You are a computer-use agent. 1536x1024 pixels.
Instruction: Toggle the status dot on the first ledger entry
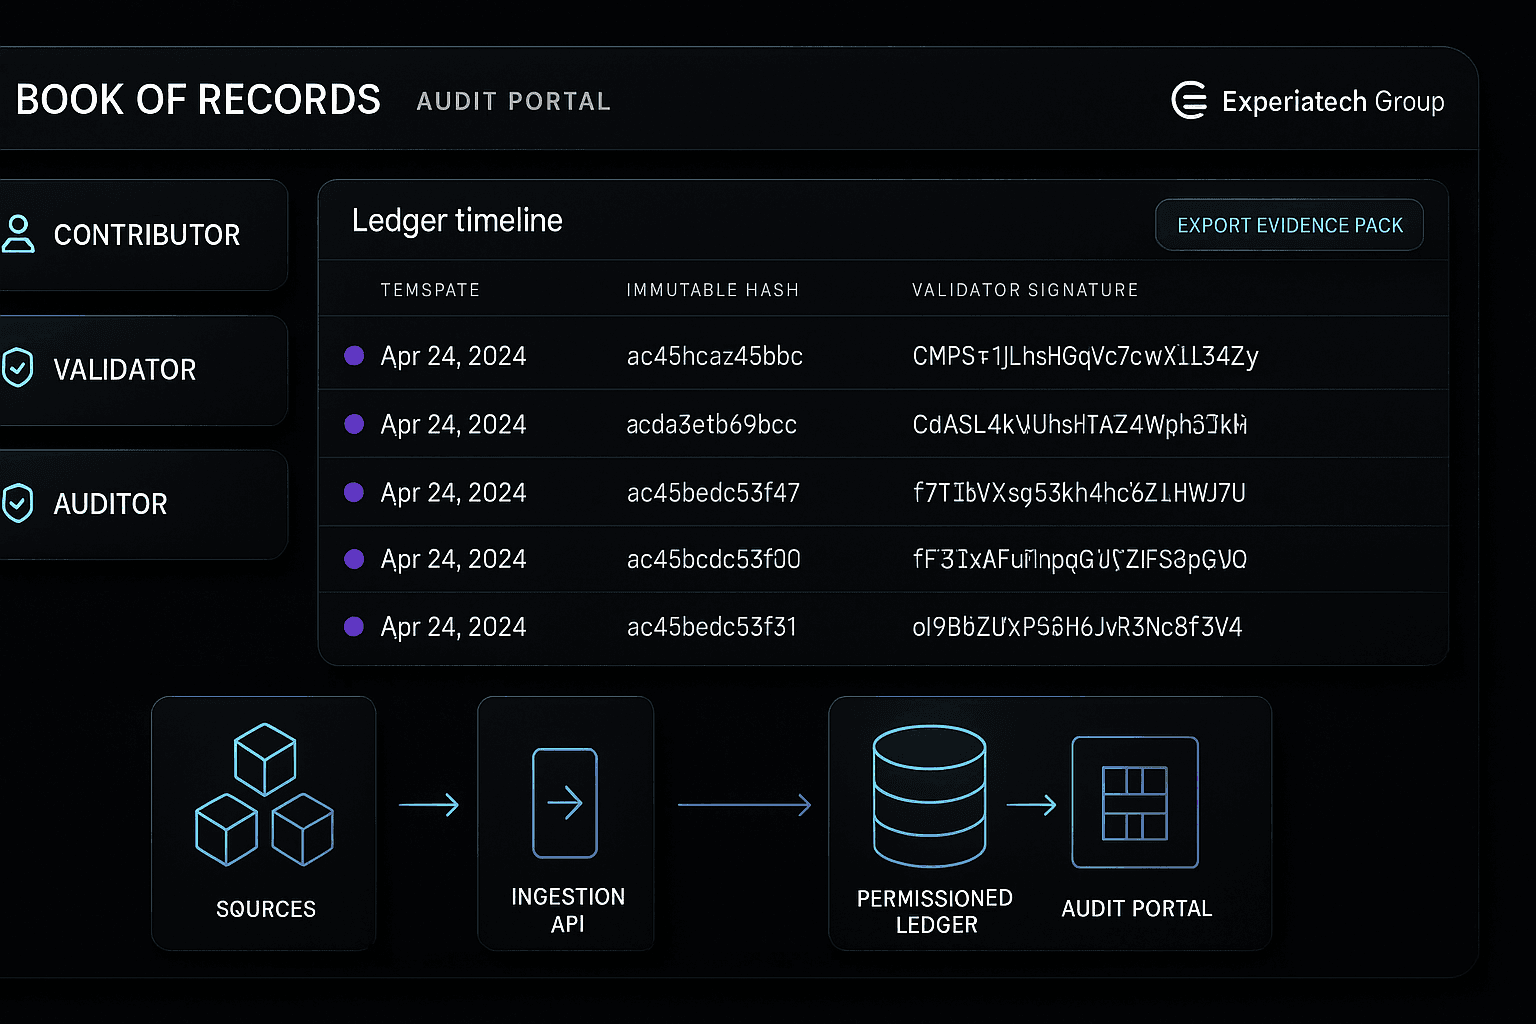tap(354, 356)
